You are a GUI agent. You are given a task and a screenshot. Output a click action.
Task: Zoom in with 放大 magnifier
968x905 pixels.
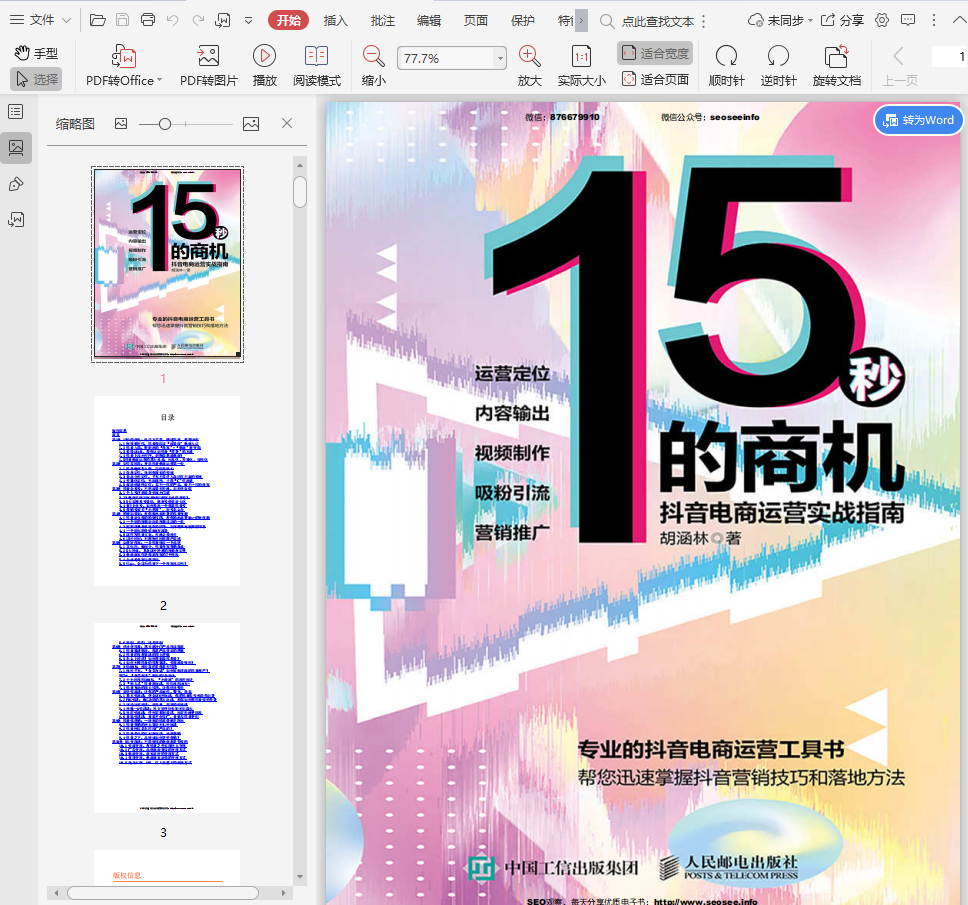coord(530,57)
